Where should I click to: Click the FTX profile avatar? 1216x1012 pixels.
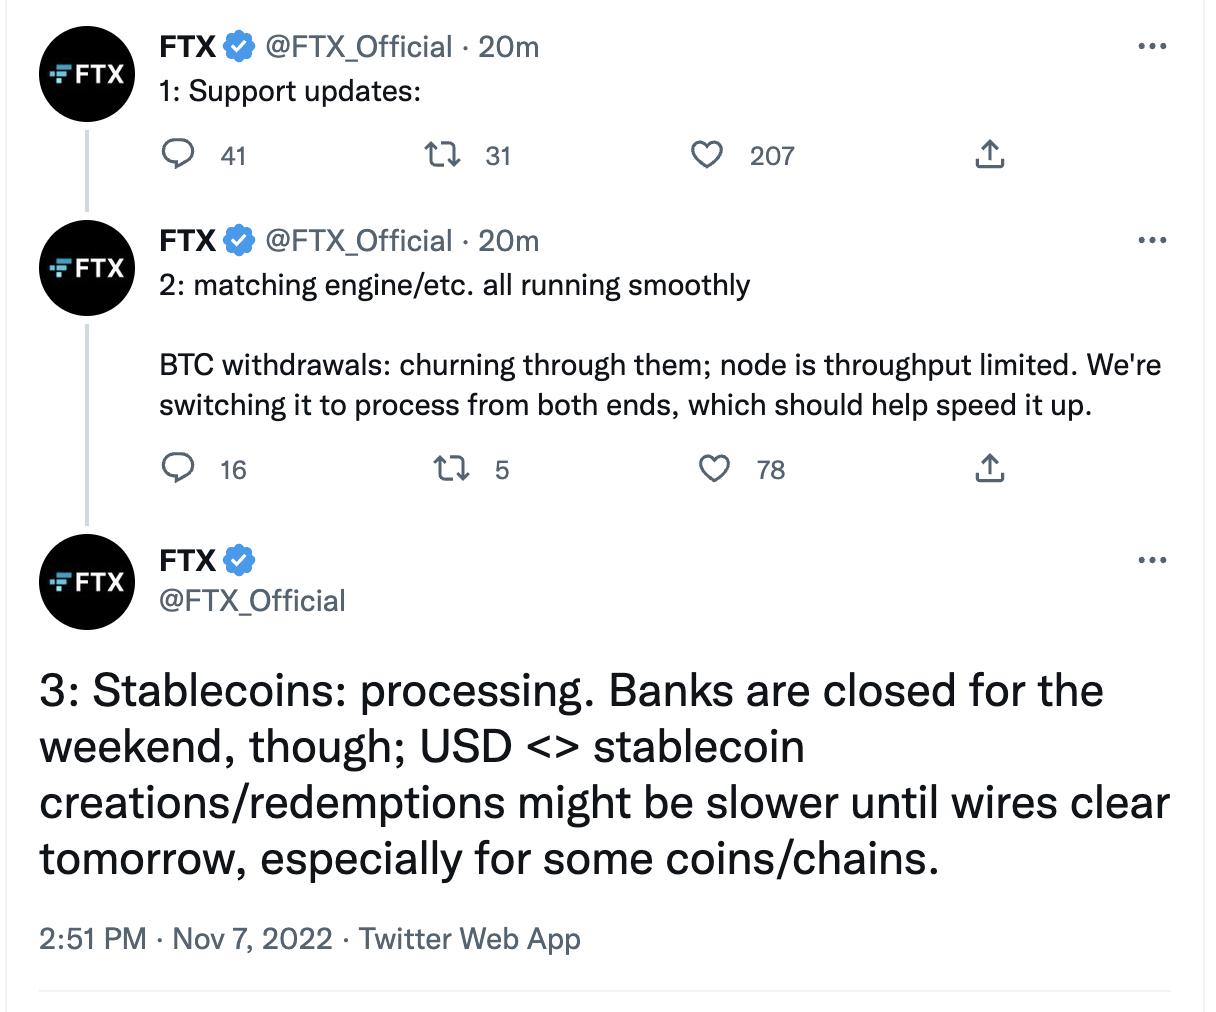86,74
